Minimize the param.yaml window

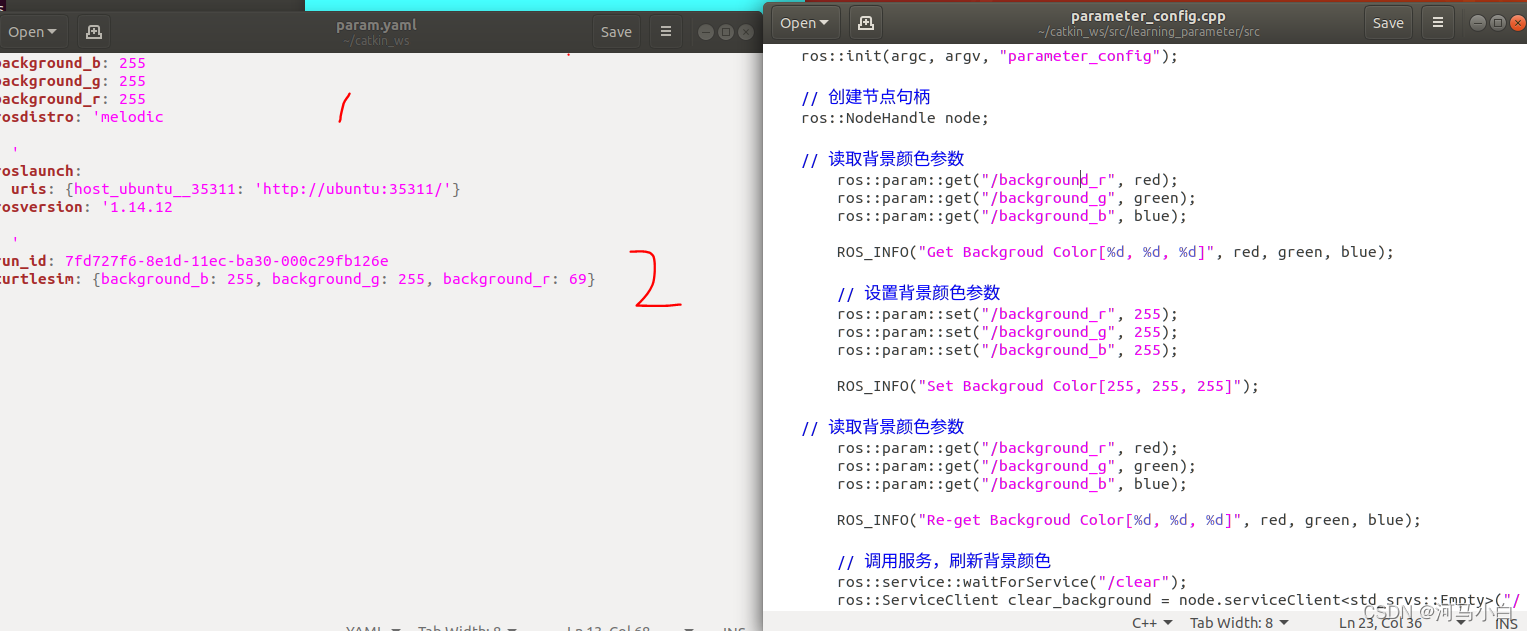point(706,32)
